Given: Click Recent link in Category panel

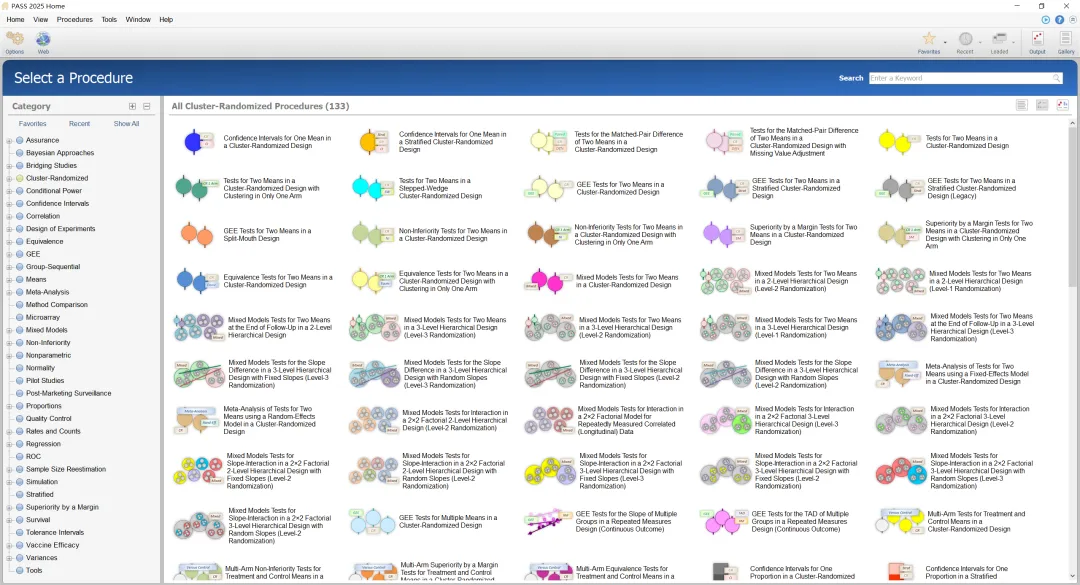Looking at the screenshot, I should coord(79,123).
